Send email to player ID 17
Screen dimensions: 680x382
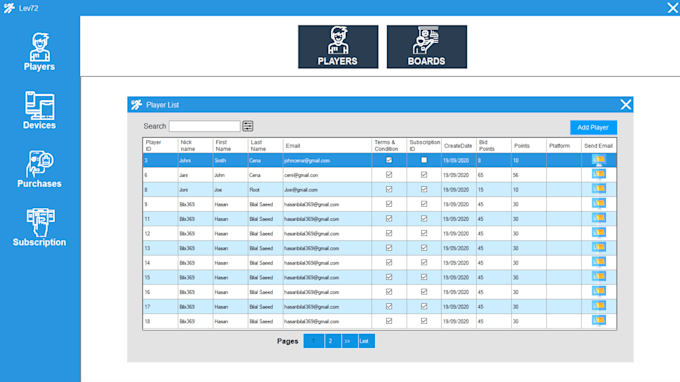tap(599, 307)
